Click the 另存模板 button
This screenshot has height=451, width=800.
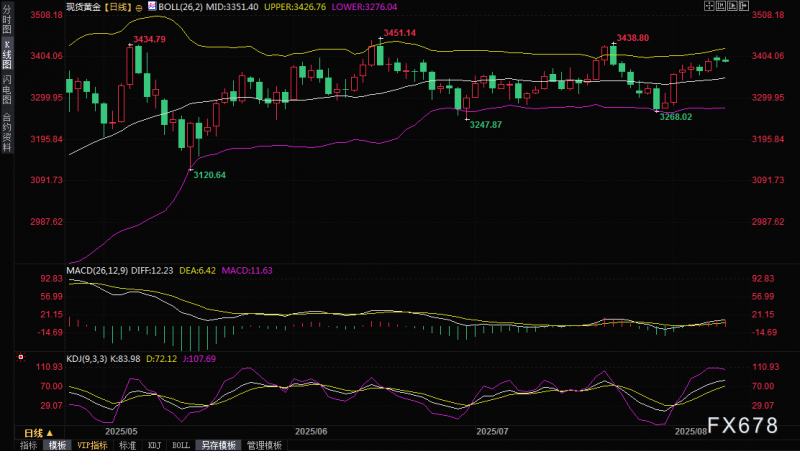(x=218, y=445)
